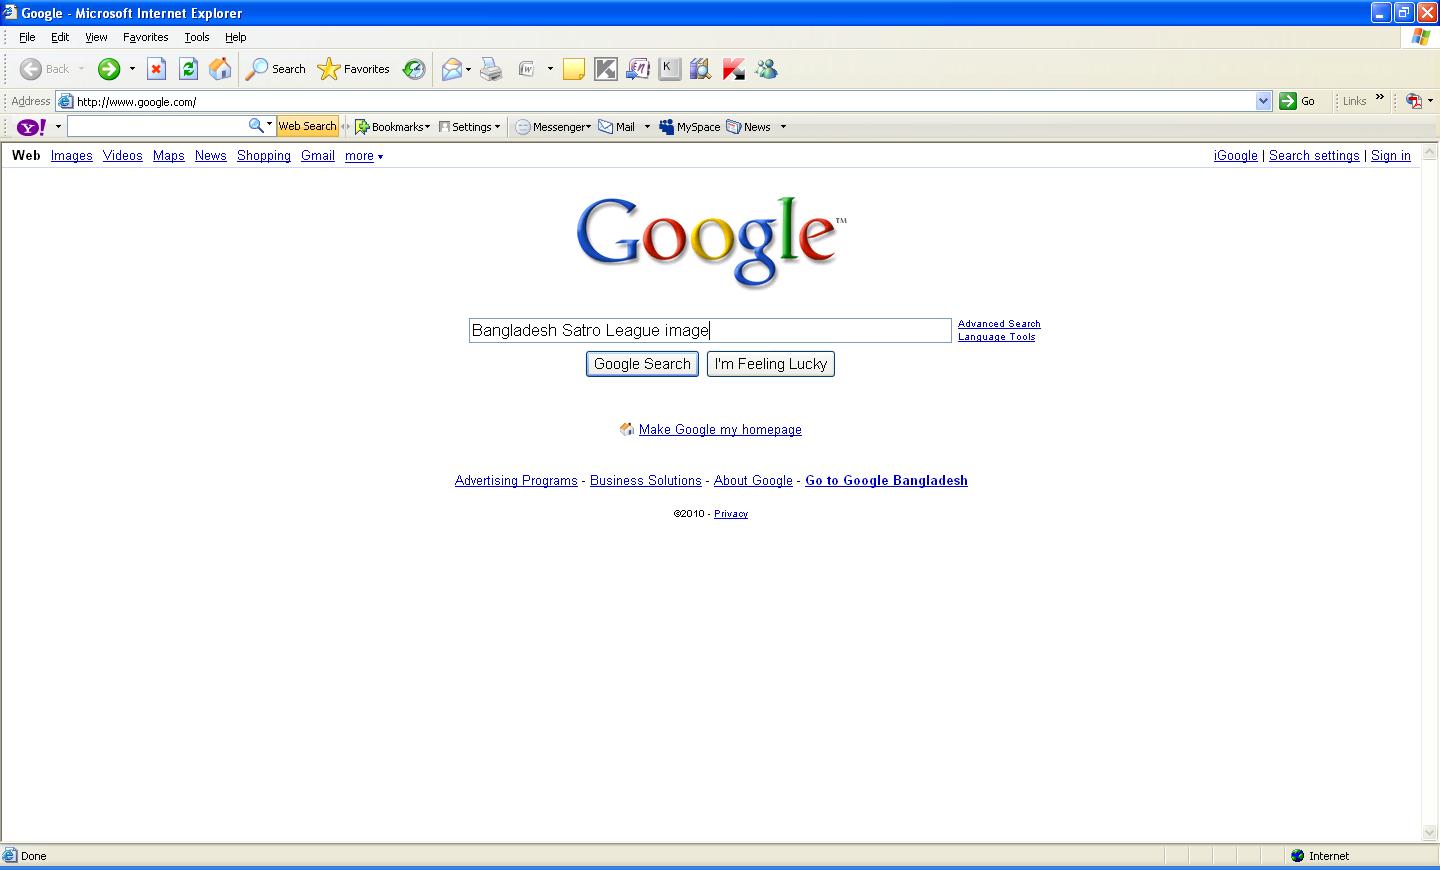The image size is (1440, 870).
Task: Open the Back button history dropdown
Action: [x=81, y=69]
